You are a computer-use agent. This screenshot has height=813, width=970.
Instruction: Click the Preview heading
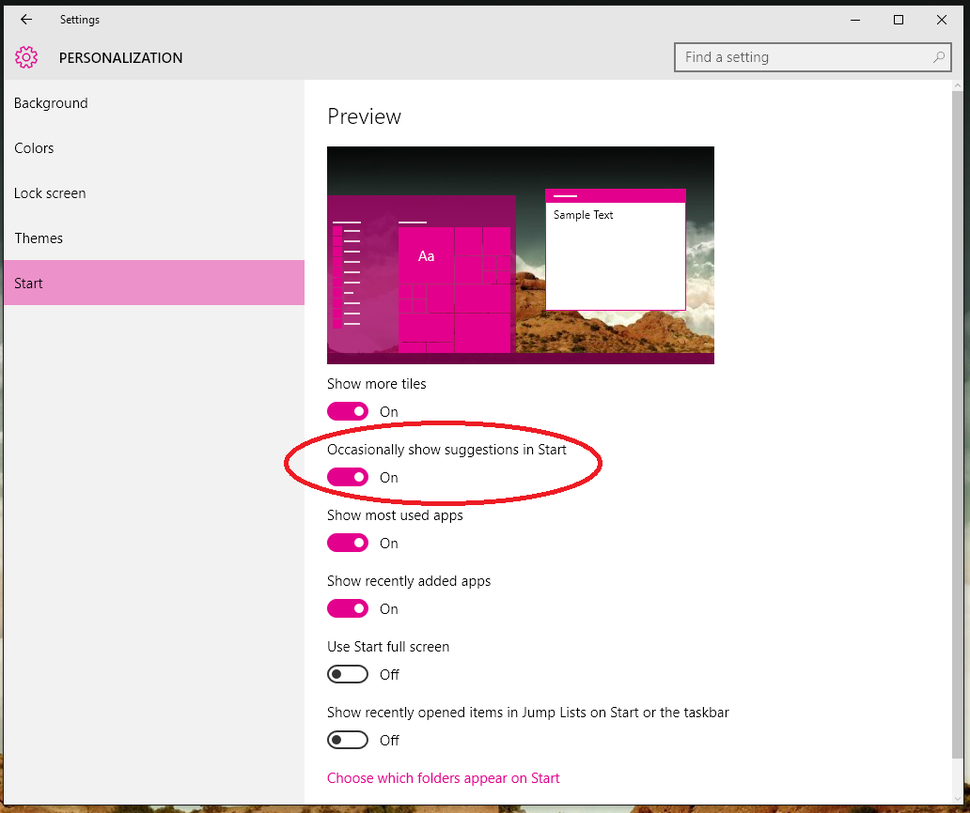point(364,116)
